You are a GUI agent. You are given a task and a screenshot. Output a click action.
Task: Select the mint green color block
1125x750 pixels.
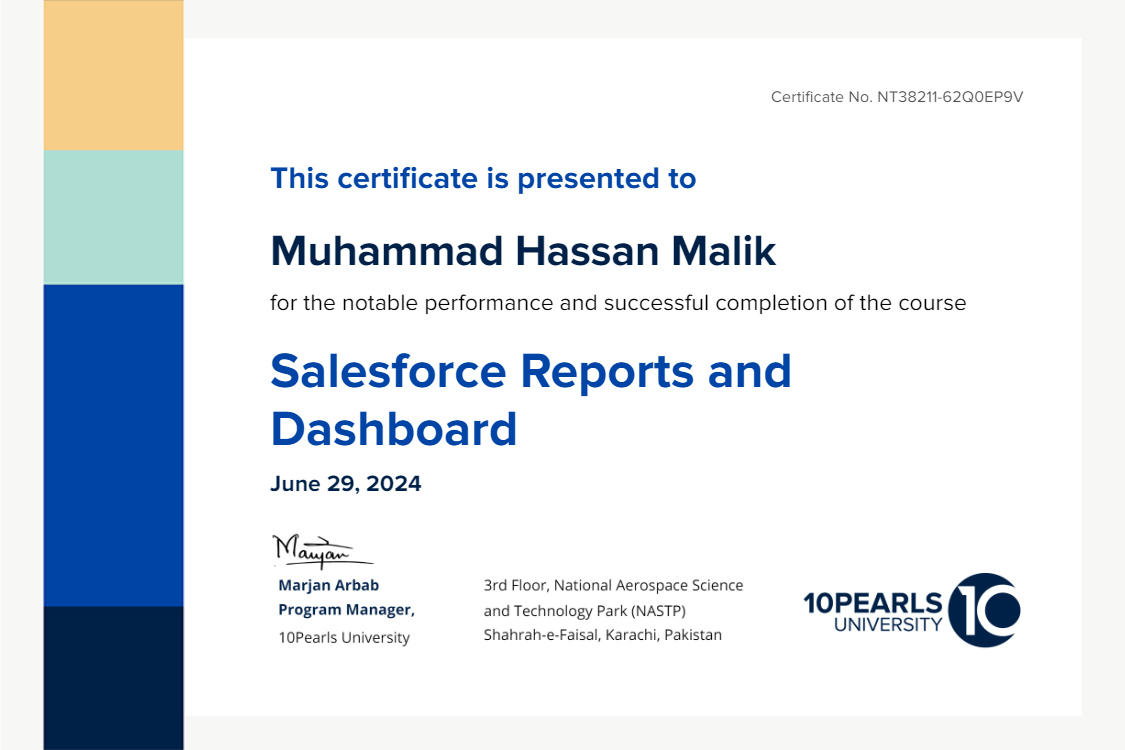(113, 217)
